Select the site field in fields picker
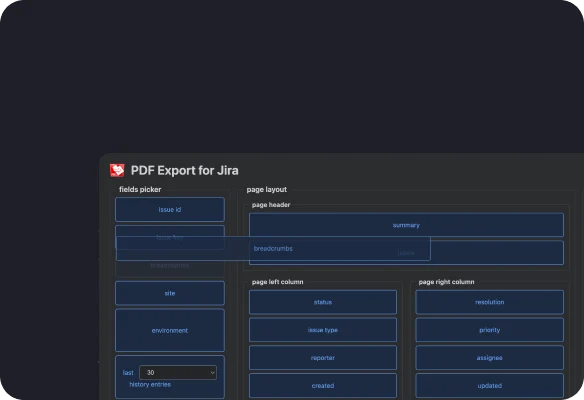The height and width of the screenshot is (400, 584). [x=170, y=293]
